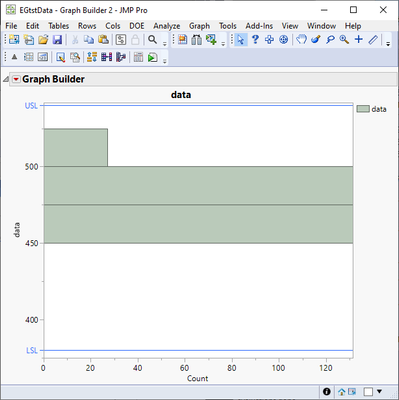Click the Search magnifying glass icon
Screen dimensions: 399x400
pos(152,40)
